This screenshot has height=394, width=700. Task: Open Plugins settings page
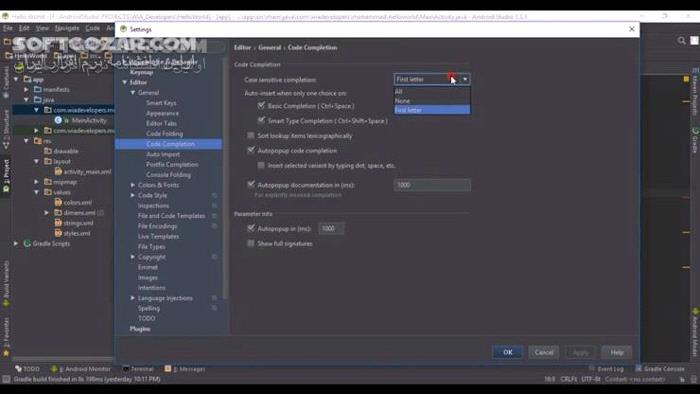(x=140, y=329)
